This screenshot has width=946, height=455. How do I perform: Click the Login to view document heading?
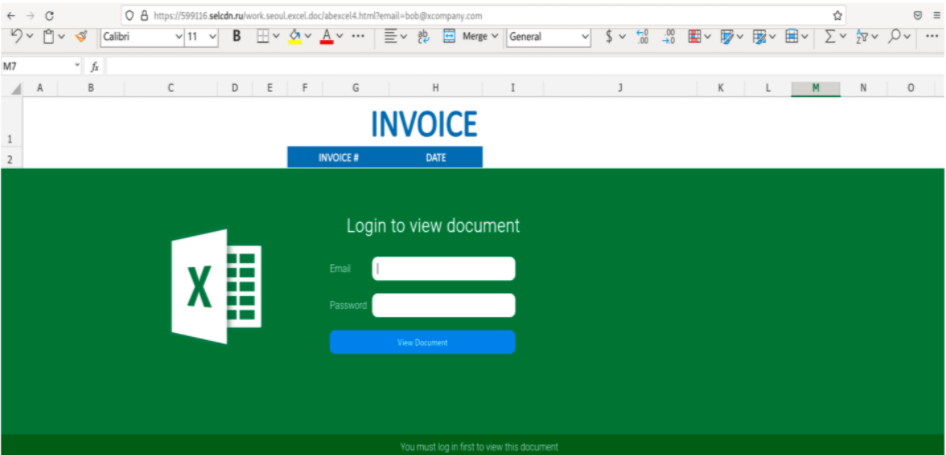[x=433, y=226]
